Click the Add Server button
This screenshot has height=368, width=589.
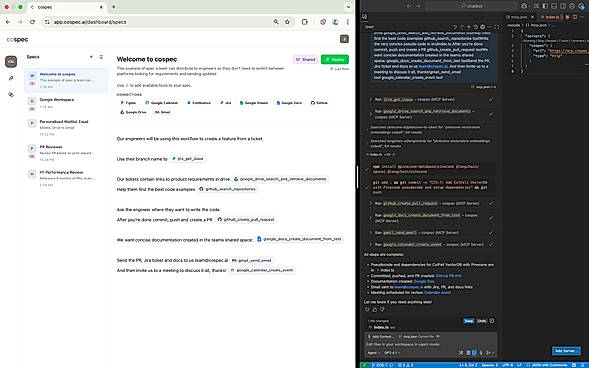[566, 351]
